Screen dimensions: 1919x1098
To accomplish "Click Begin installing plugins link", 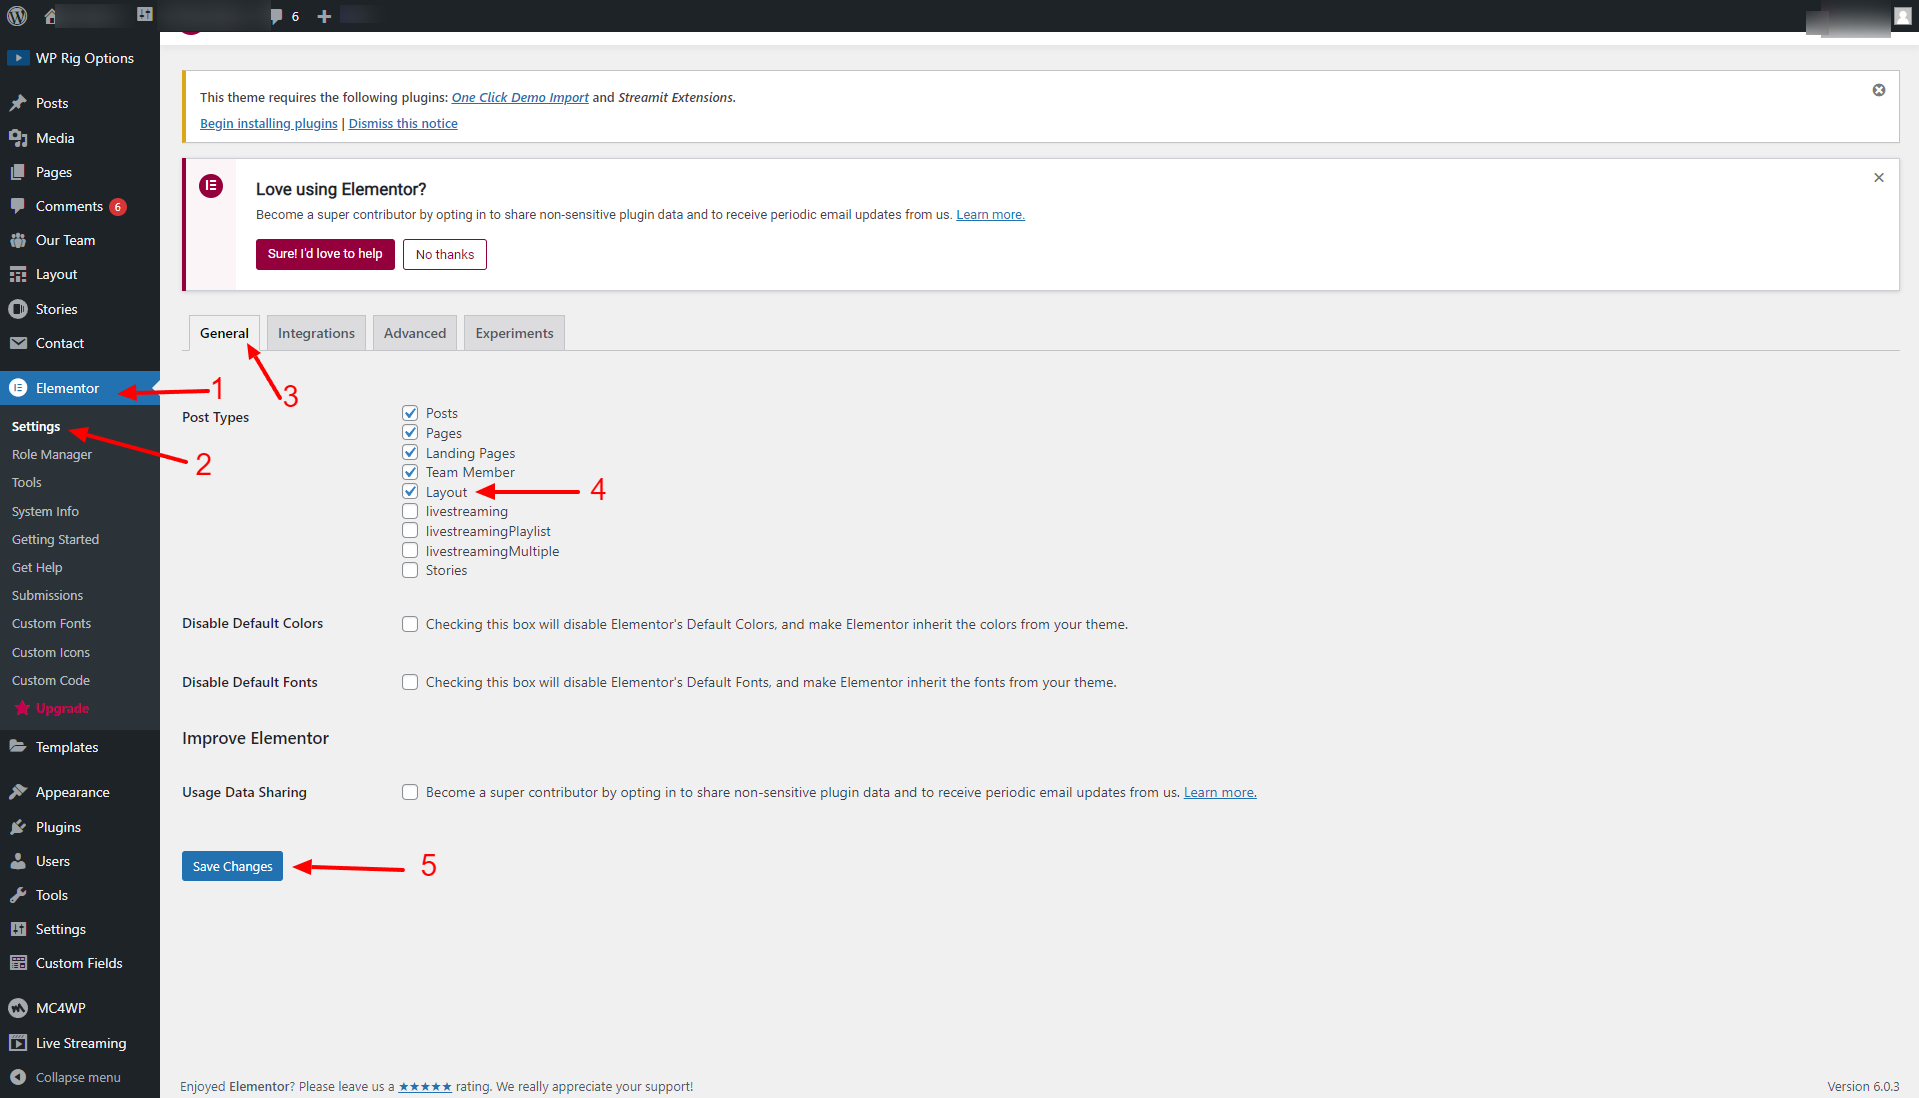I will [x=269, y=123].
